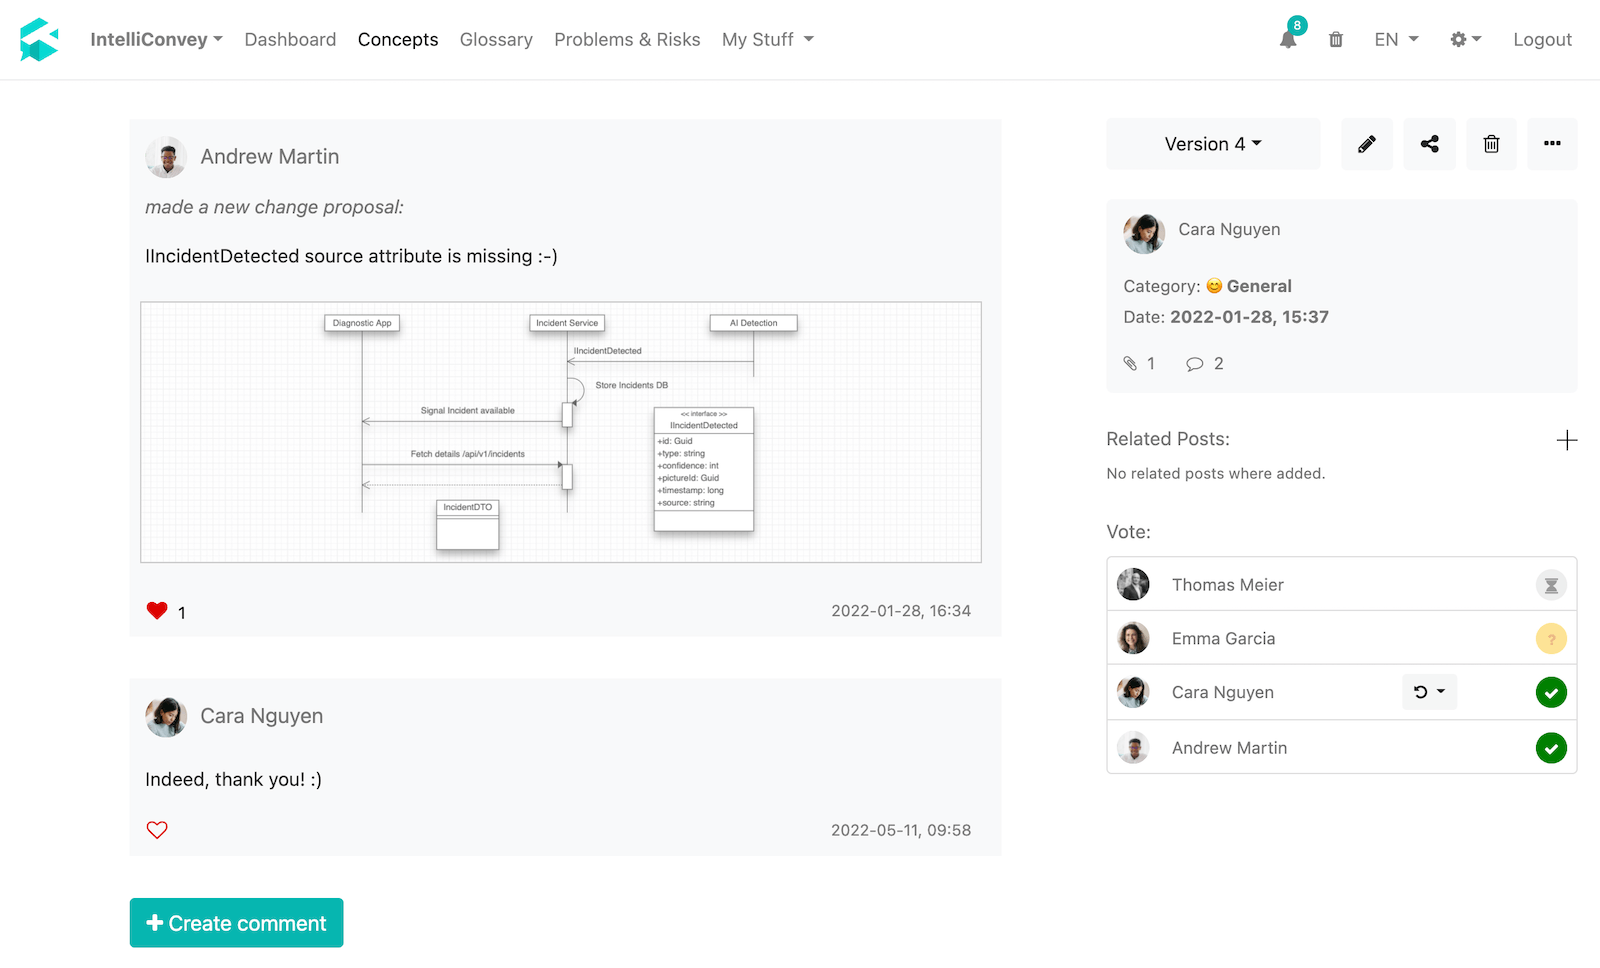This screenshot has width=1600, height=968.
Task: Click the Create comment button
Action: [x=236, y=923]
